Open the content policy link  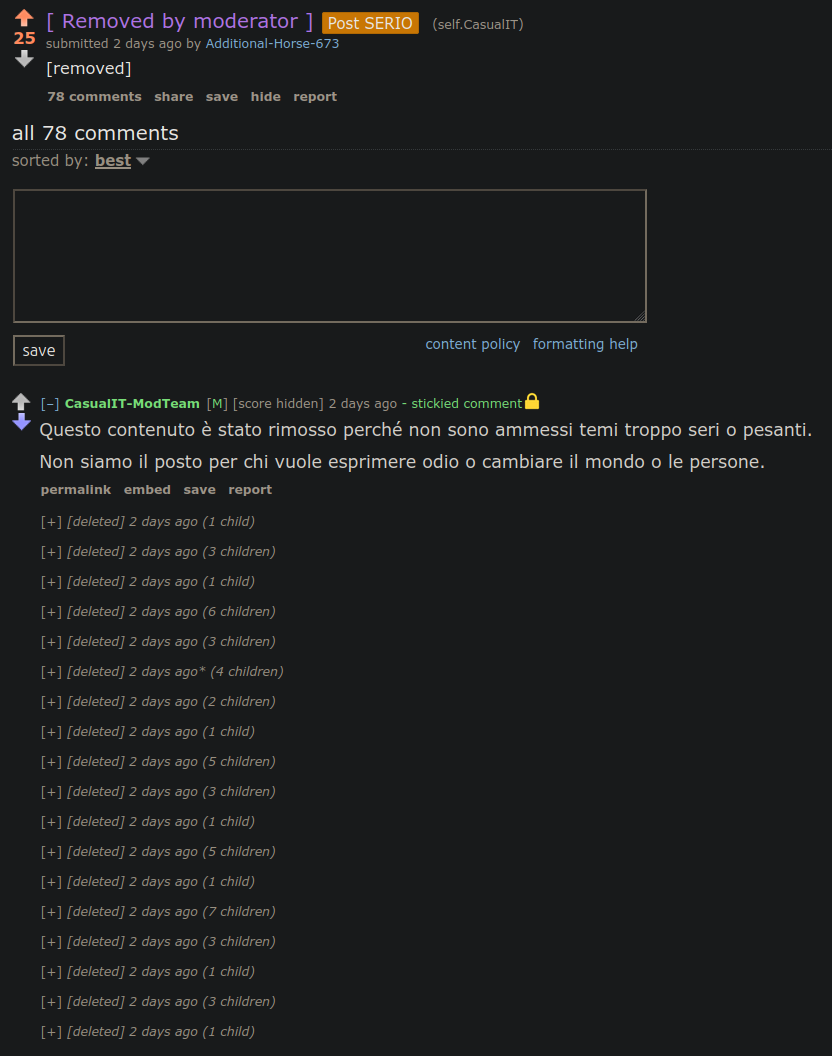(x=472, y=344)
